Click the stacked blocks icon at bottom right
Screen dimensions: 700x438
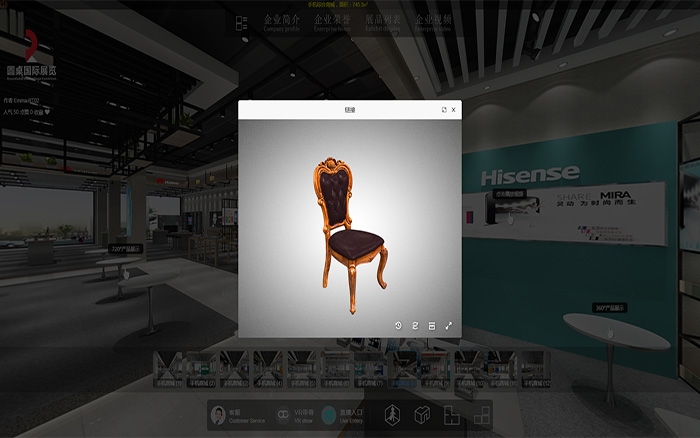tap(481, 415)
